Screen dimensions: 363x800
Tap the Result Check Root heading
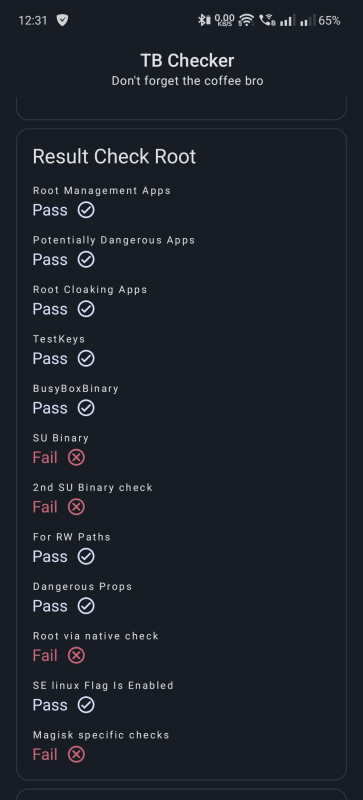pos(114,157)
